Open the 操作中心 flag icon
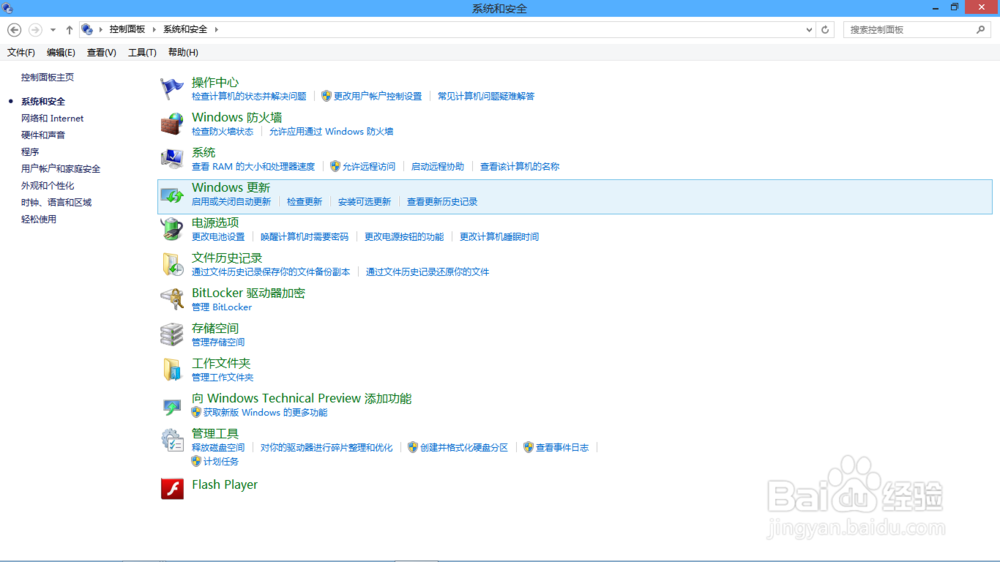This screenshot has width=1000, height=562. [172, 88]
